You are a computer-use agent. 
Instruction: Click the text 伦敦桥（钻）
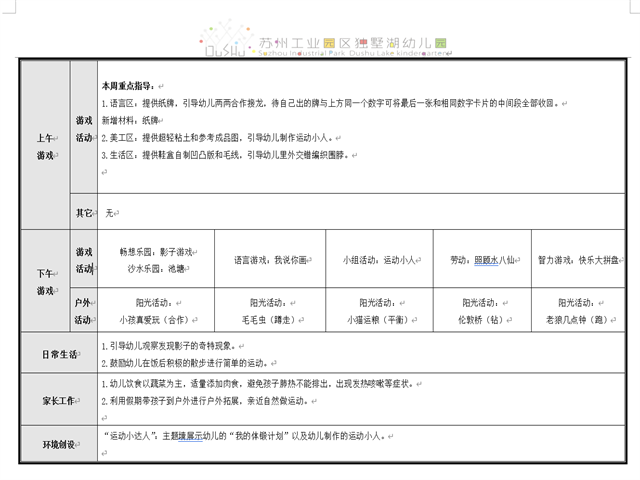click(482, 320)
